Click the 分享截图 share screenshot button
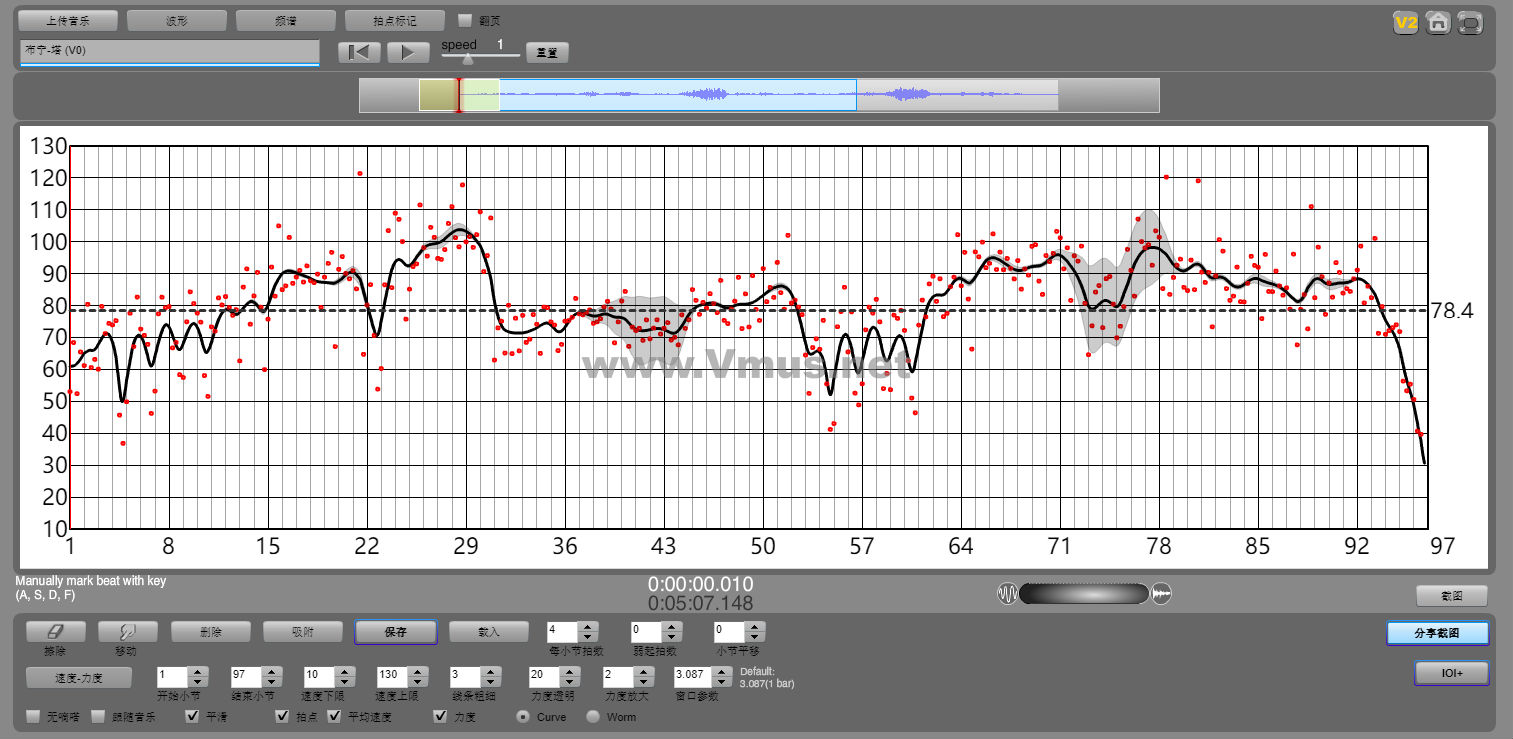 point(1437,633)
